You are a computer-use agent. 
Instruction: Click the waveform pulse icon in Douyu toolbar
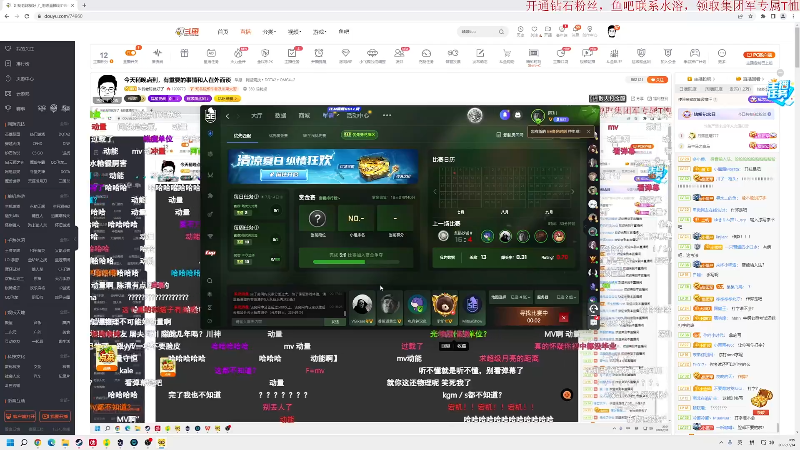pos(157,53)
